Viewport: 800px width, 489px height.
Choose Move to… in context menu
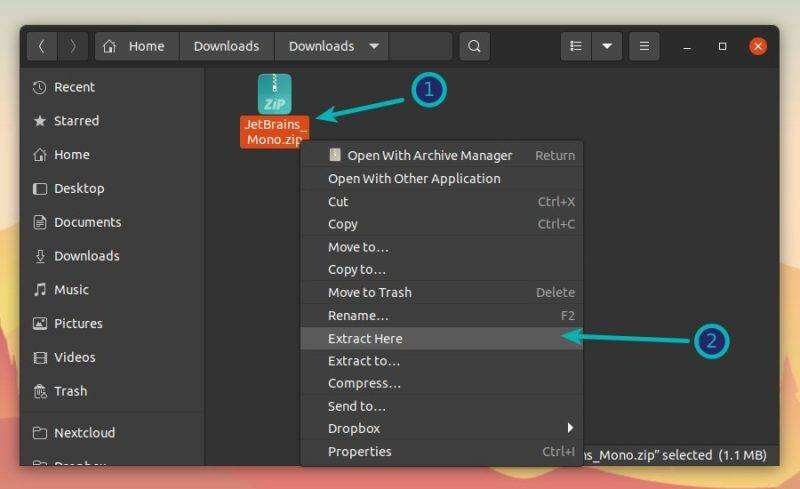441,248
